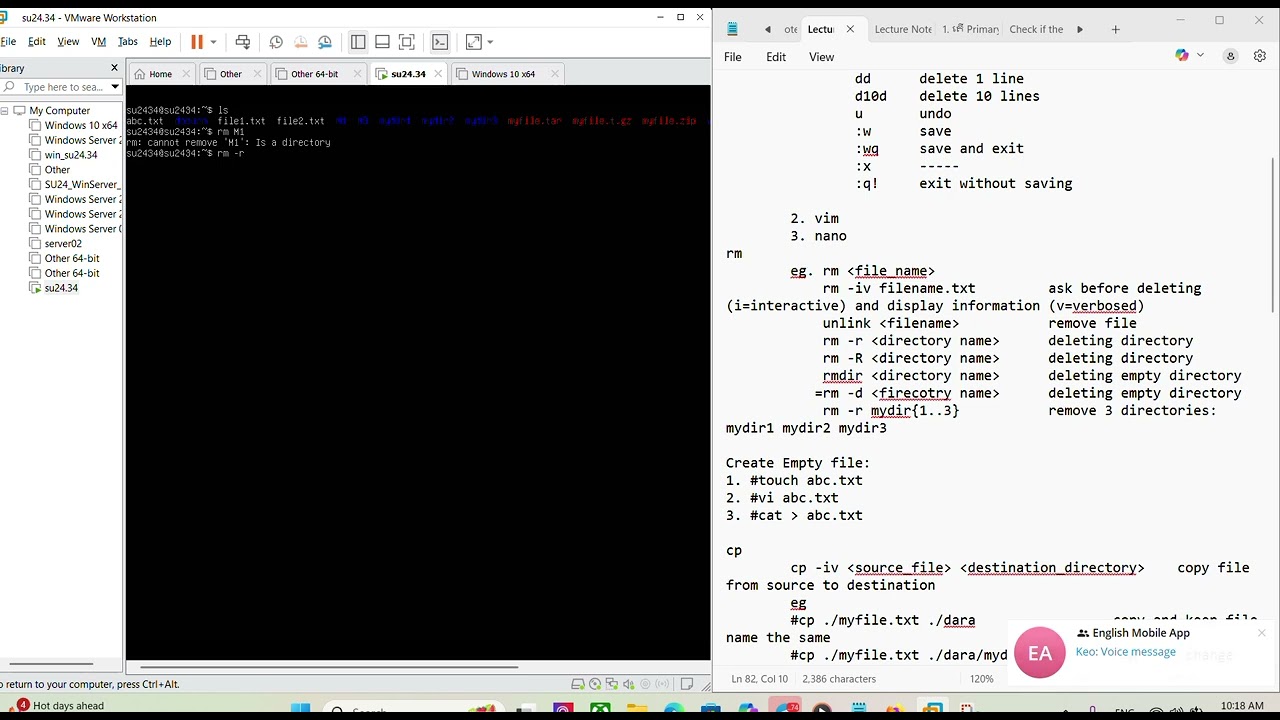This screenshot has width=1280, height=720.
Task: Dismiss the English Mobile App notification
Action: (1262, 633)
